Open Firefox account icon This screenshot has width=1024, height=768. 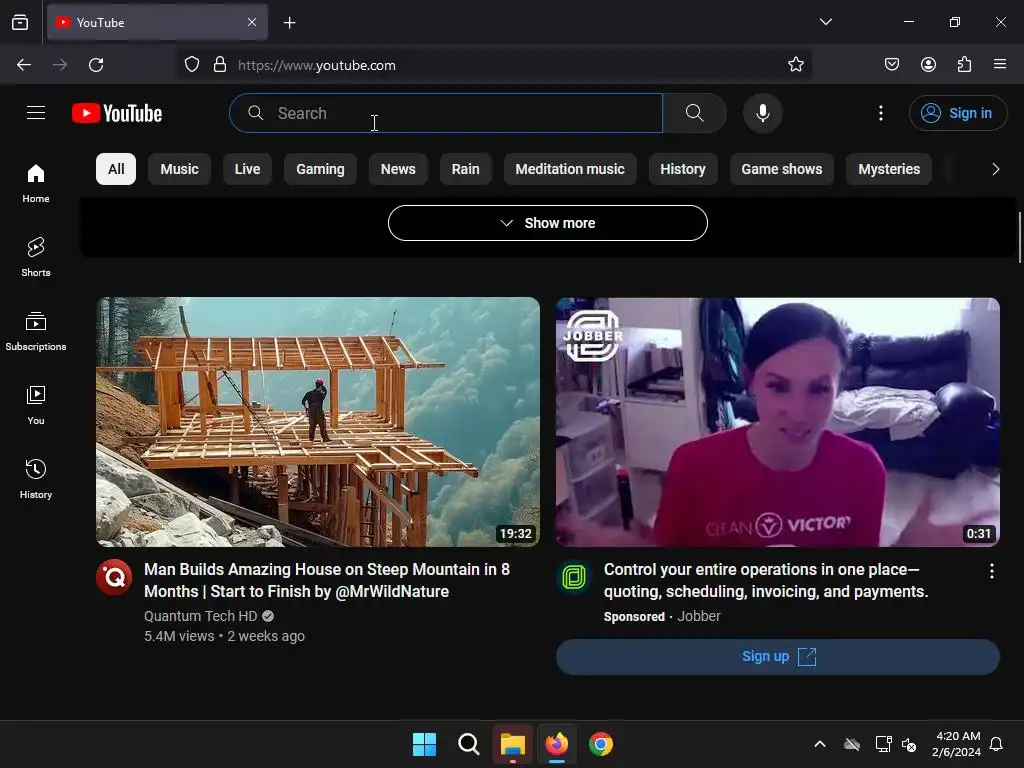(x=928, y=64)
